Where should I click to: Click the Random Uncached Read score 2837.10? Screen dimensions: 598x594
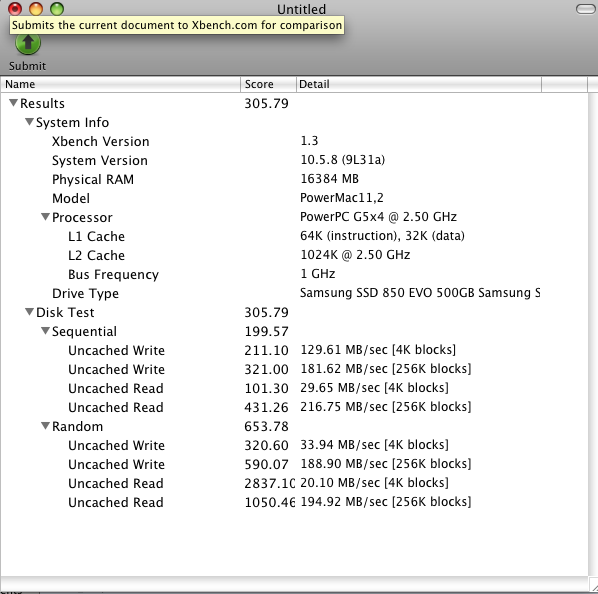tap(269, 483)
